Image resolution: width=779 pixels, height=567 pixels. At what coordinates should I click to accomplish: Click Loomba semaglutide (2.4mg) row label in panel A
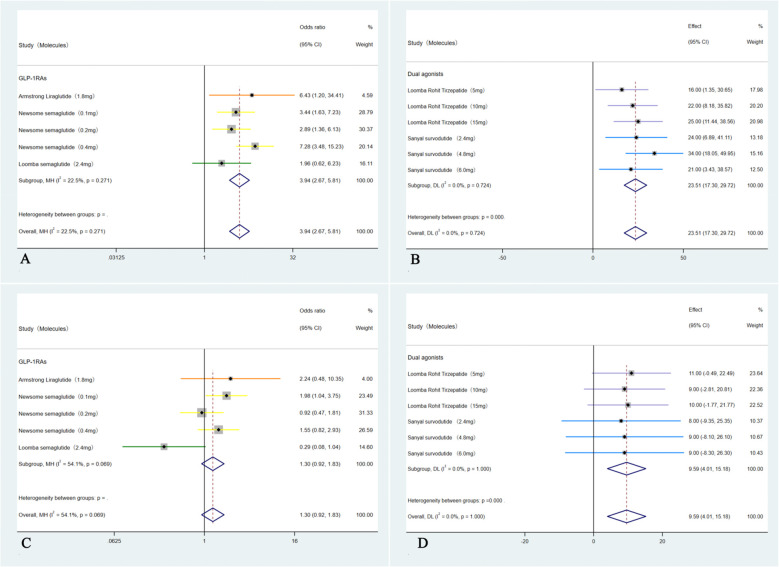56,164
